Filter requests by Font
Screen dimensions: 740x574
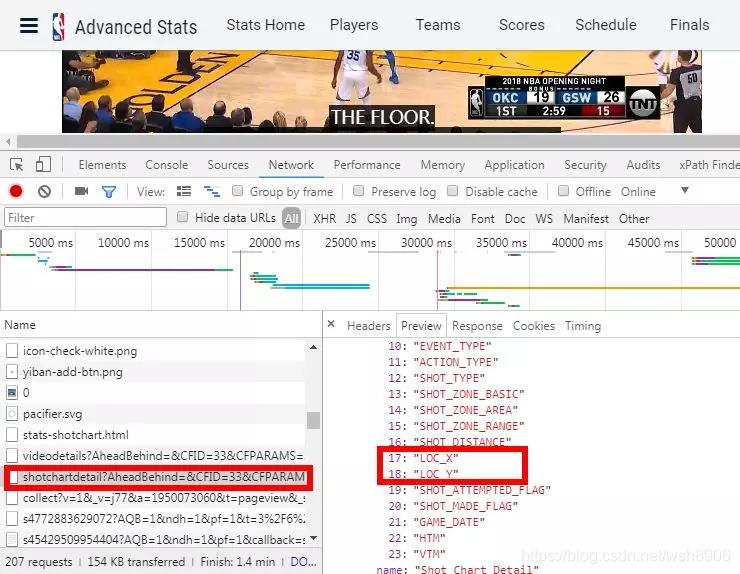coord(482,219)
